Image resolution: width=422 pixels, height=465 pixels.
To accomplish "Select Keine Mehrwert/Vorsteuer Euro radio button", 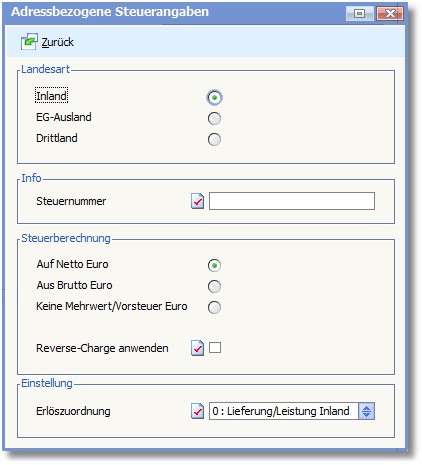I will point(214,307).
